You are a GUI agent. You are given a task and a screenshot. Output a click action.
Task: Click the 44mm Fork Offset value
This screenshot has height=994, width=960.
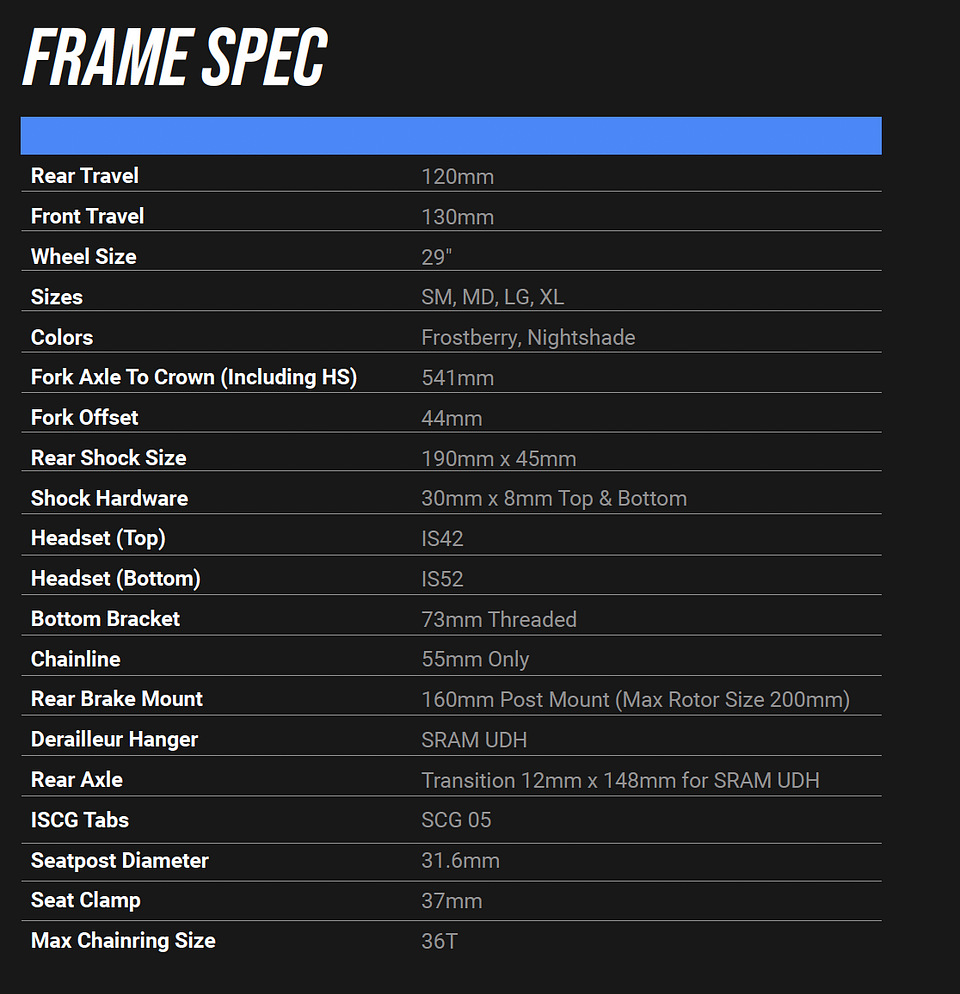pos(451,418)
